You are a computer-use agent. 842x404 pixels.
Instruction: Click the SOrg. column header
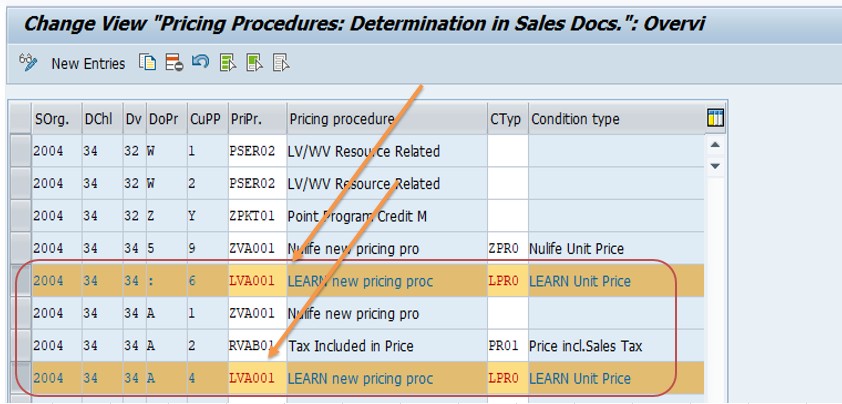point(53,119)
